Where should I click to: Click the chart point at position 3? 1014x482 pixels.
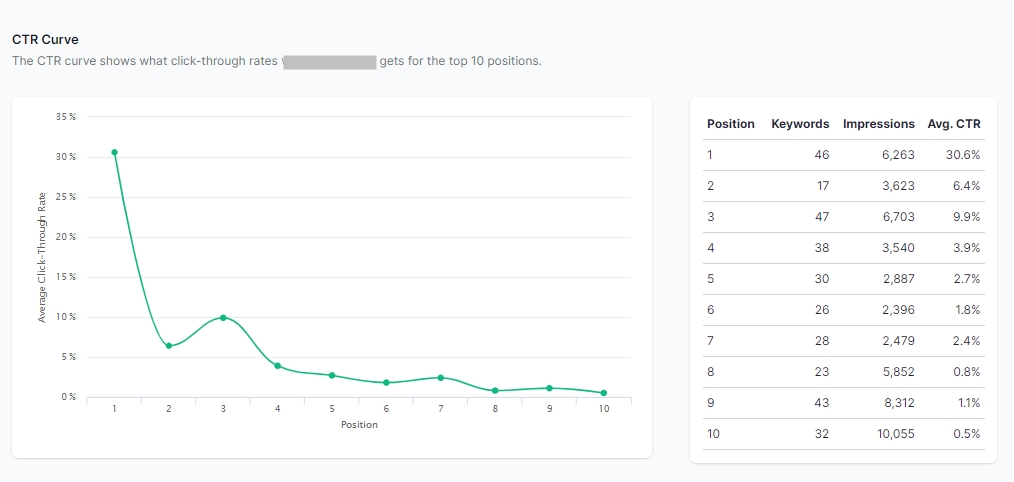[223, 317]
